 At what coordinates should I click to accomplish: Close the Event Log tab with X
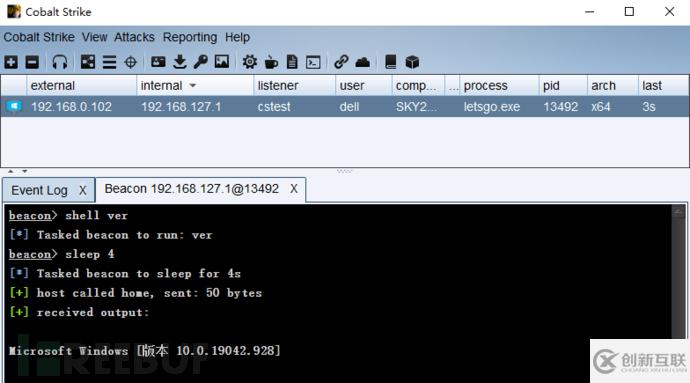[82, 191]
